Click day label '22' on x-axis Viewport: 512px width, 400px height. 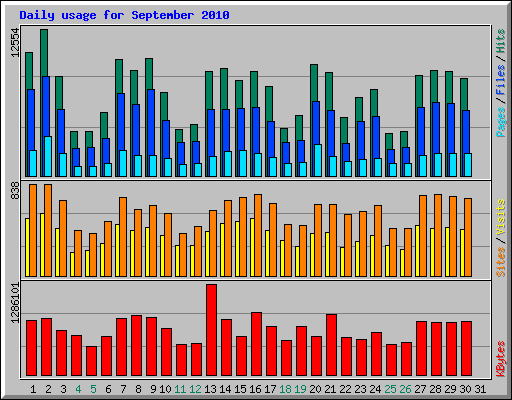345,389
